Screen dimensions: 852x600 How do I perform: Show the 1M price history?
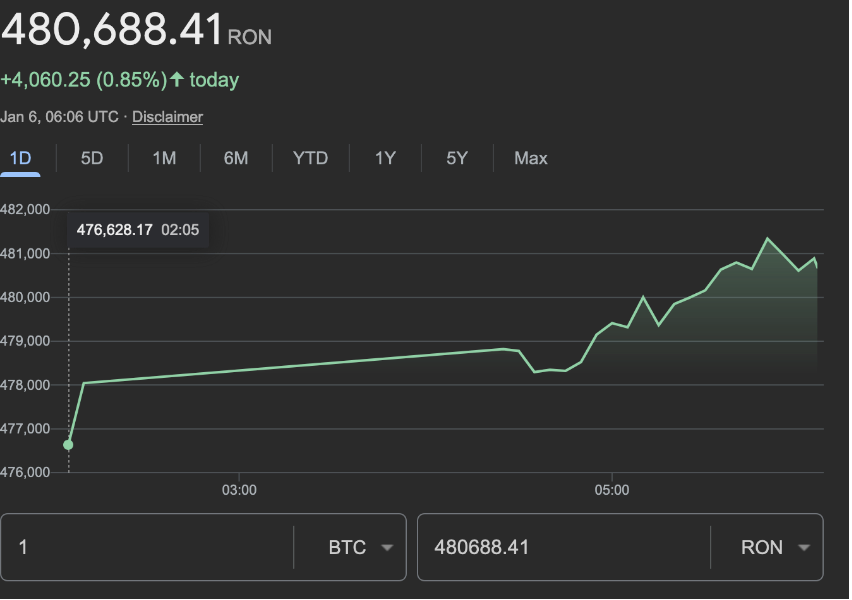tap(164, 158)
